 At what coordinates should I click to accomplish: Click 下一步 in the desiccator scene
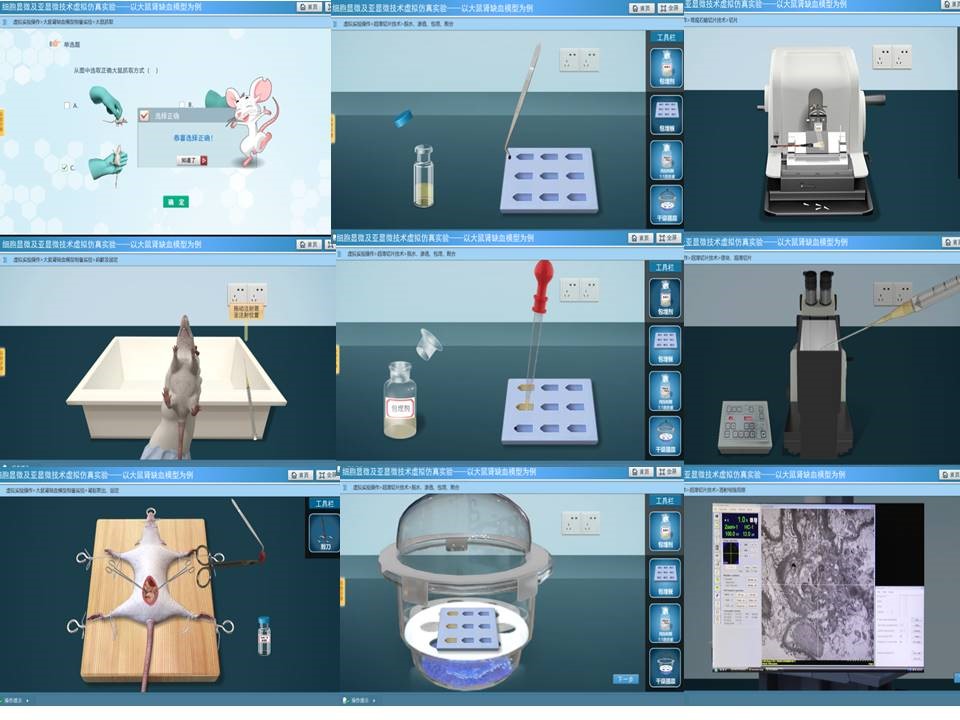coord(624,679)
